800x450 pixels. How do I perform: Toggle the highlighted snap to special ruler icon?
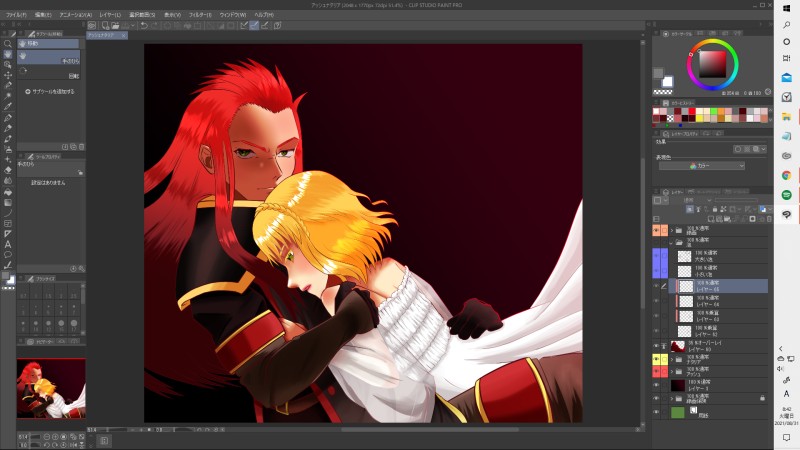254,26
